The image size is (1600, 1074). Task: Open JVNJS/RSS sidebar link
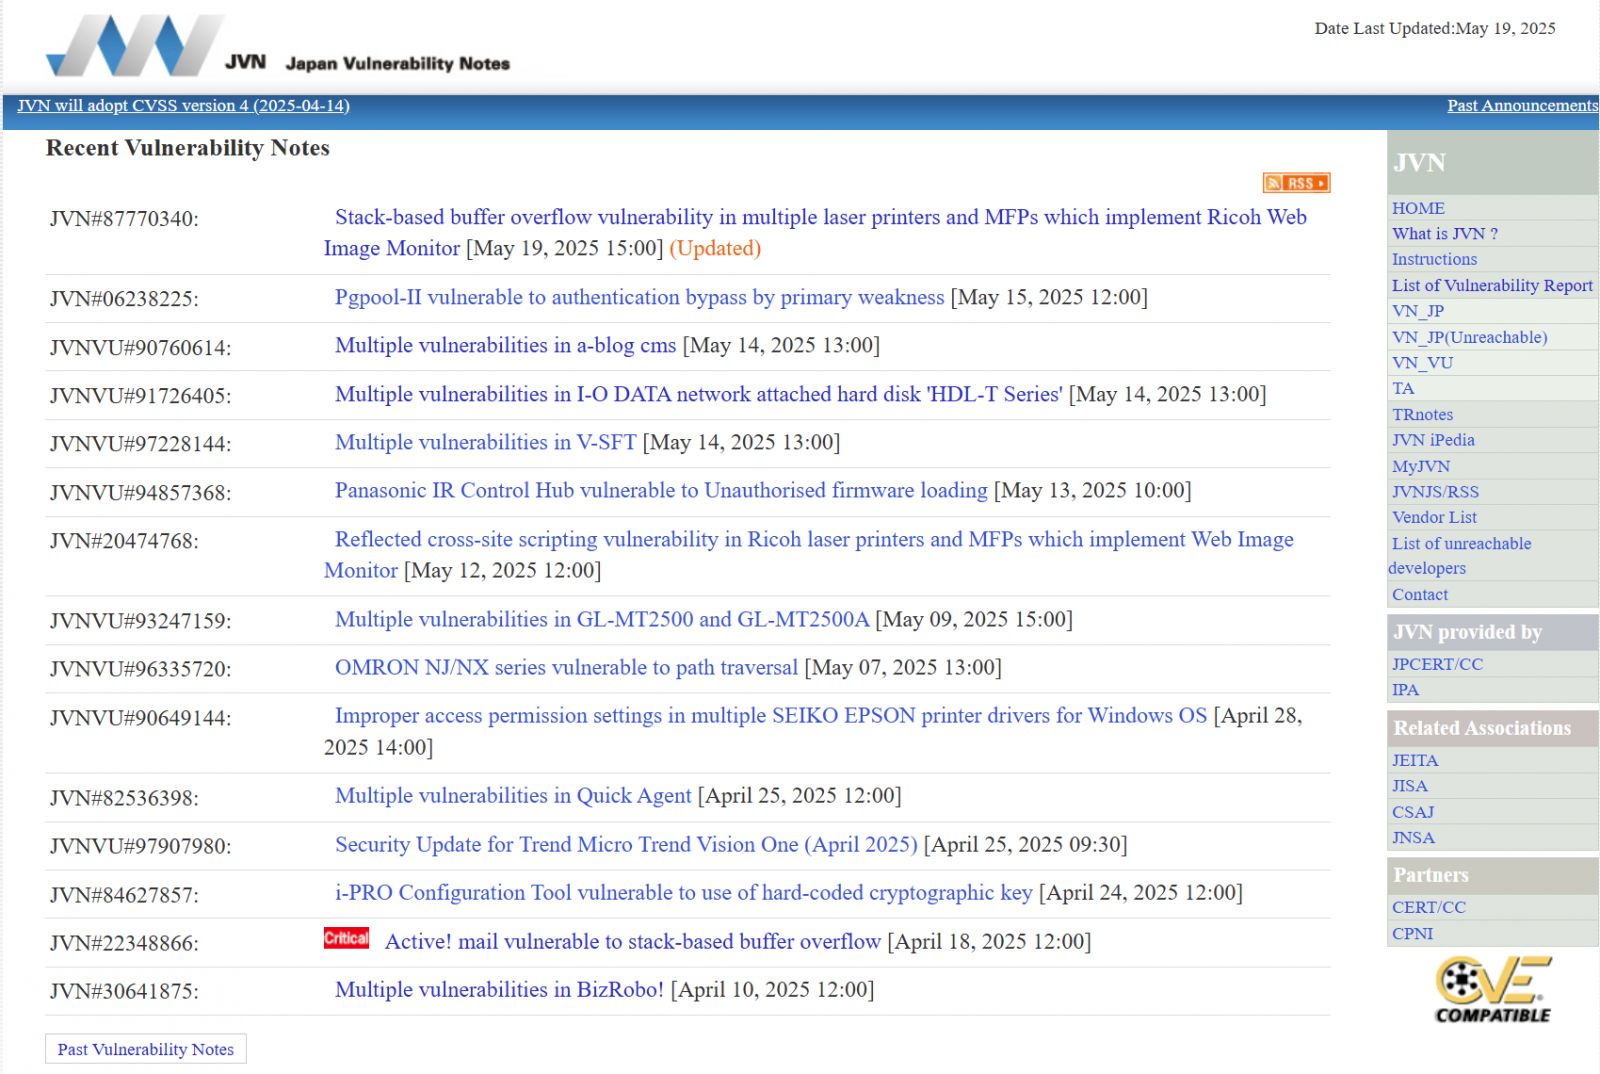1435,492
